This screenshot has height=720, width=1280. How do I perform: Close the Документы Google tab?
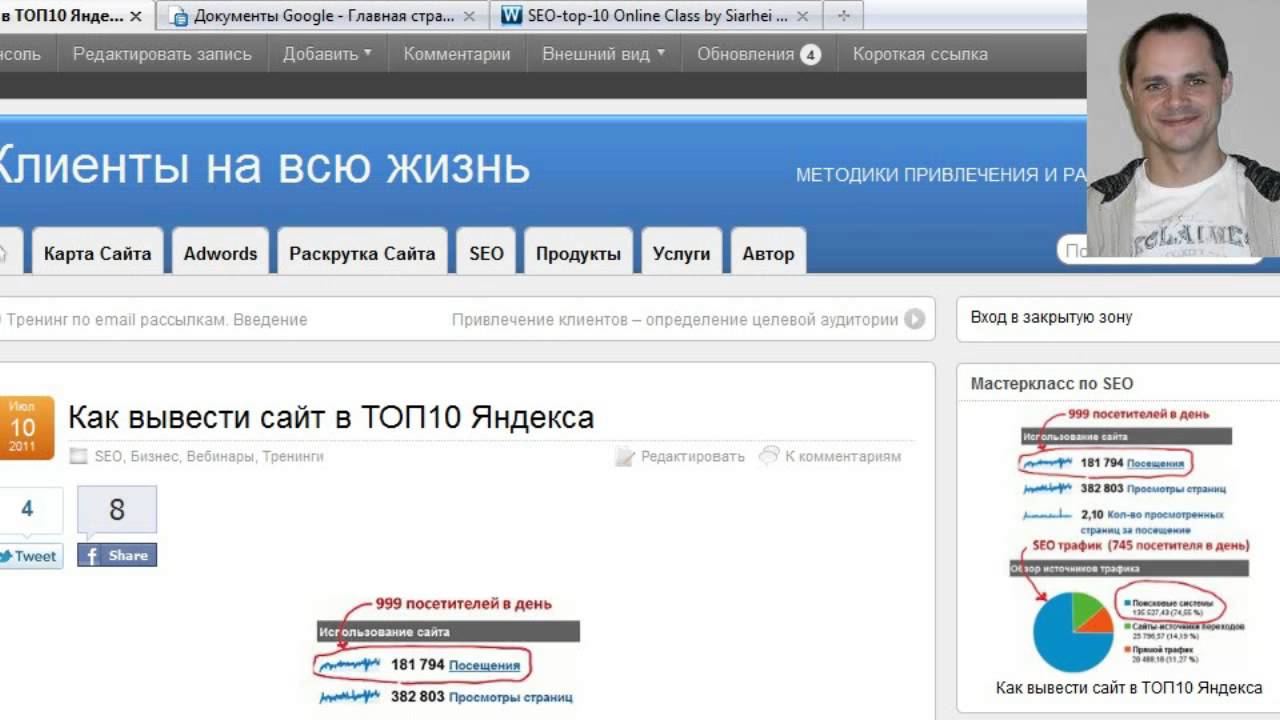[469, 16]
